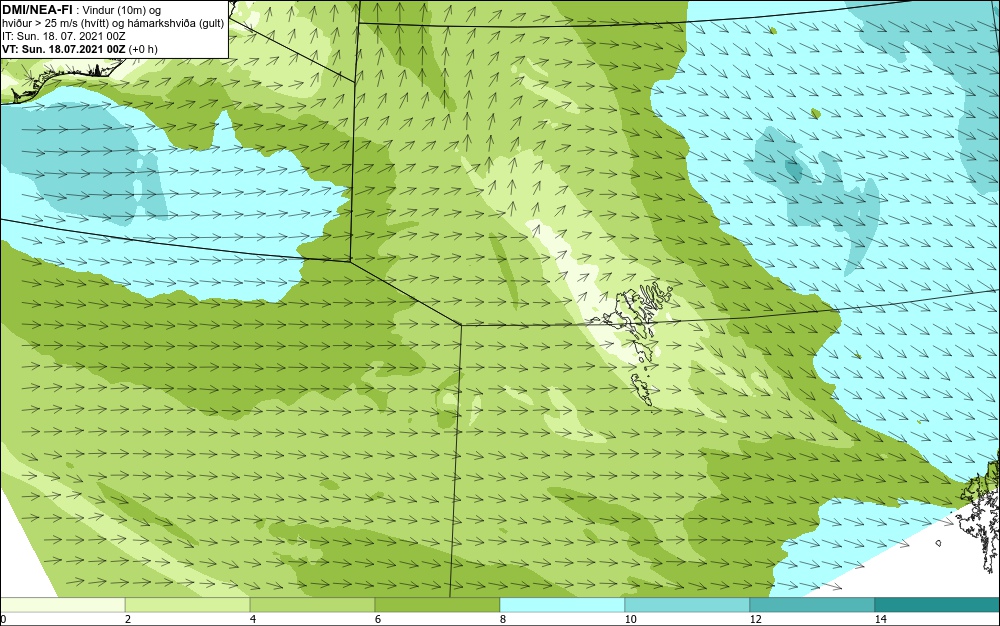
Task: Click the 2–4 m/s light green legend swatch
Action: pyautogui.click(x=188, y=605)
